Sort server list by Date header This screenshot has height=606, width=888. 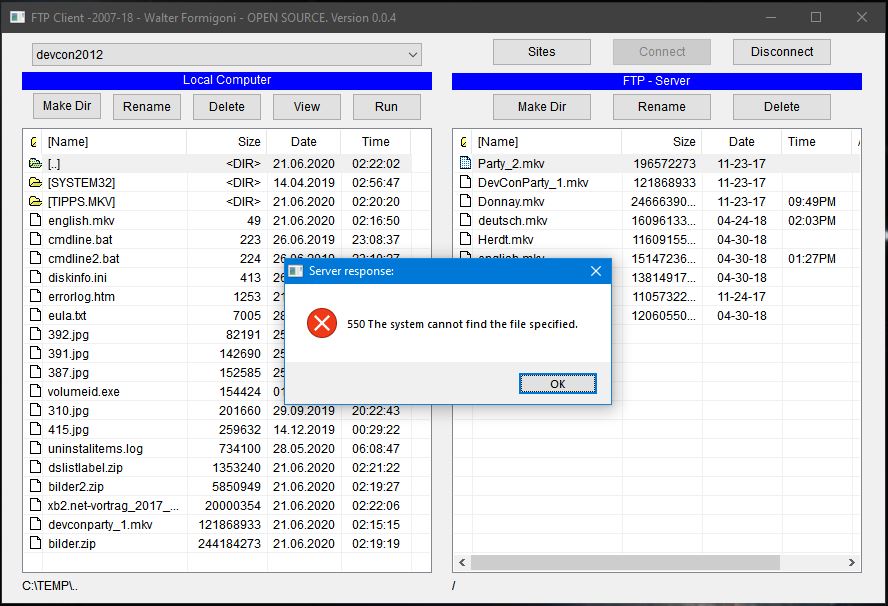click(x=741, y=142)
